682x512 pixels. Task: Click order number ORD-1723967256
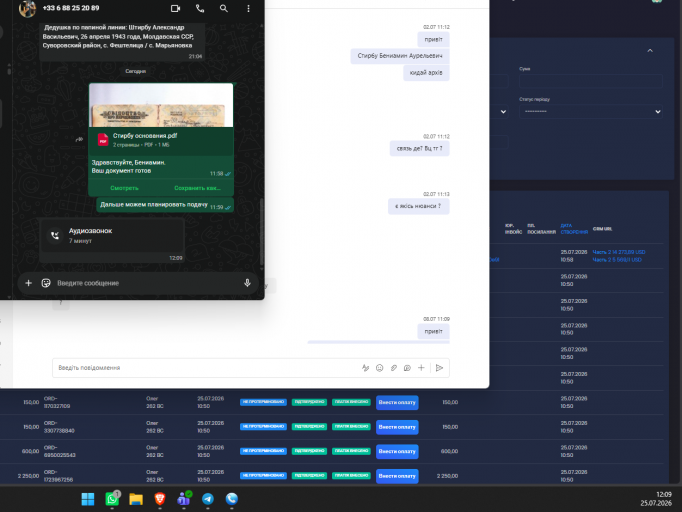[x=58, y=476]
